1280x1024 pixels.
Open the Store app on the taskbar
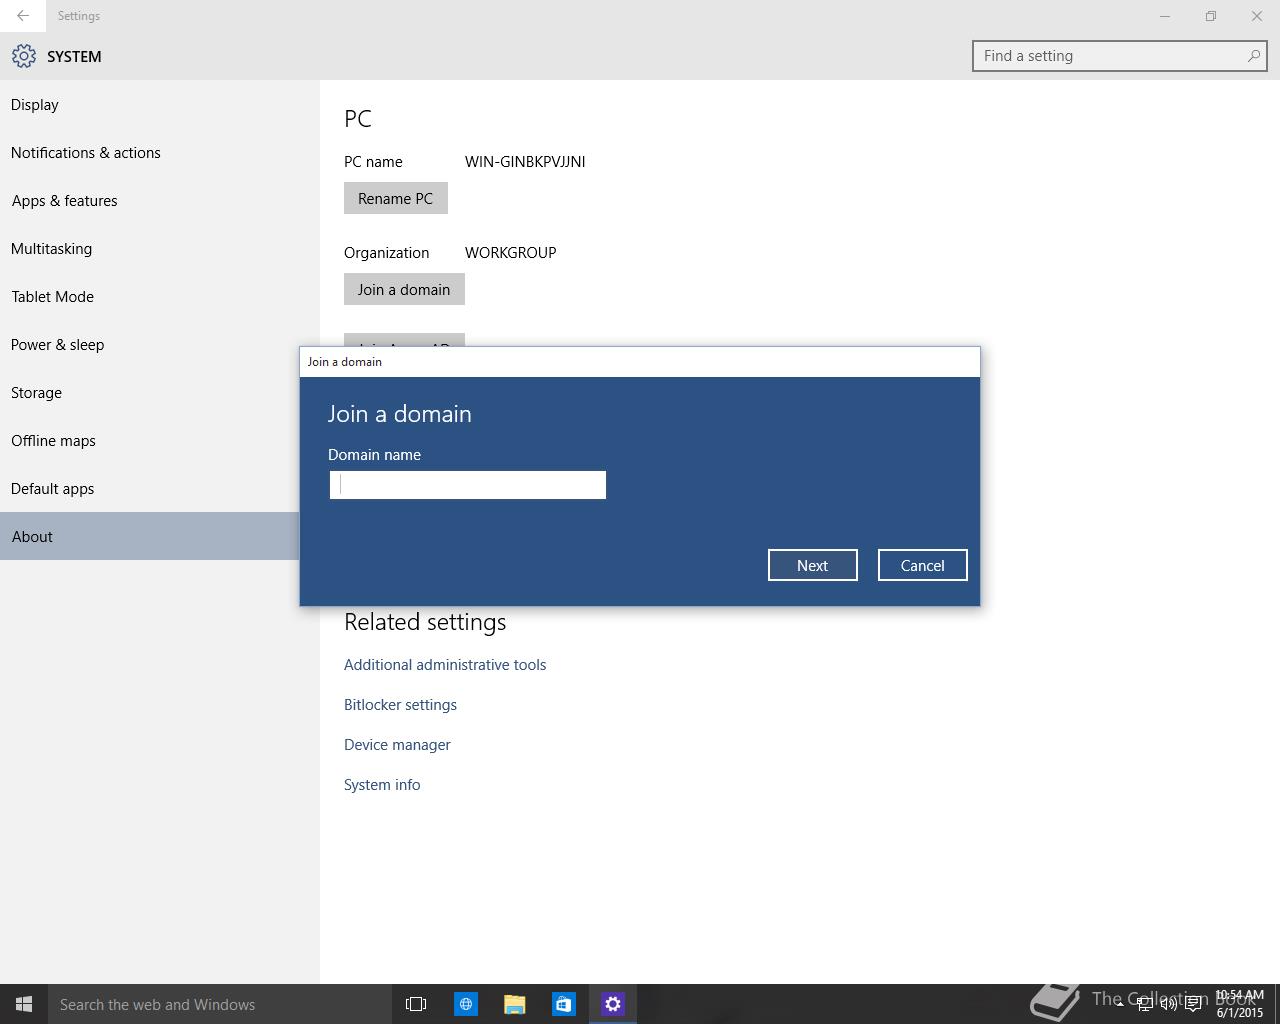pyautogui.click(x=564, y=1004)
